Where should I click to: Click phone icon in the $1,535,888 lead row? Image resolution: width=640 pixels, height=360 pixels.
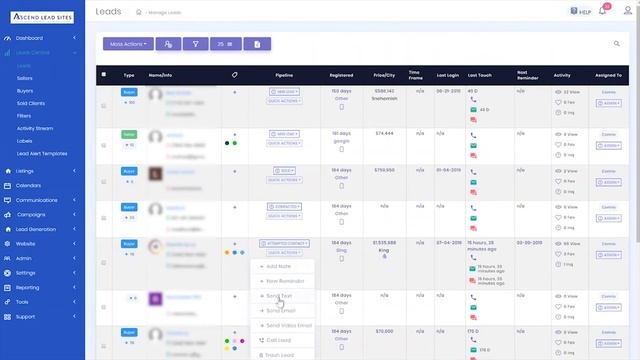pos(473,258)
